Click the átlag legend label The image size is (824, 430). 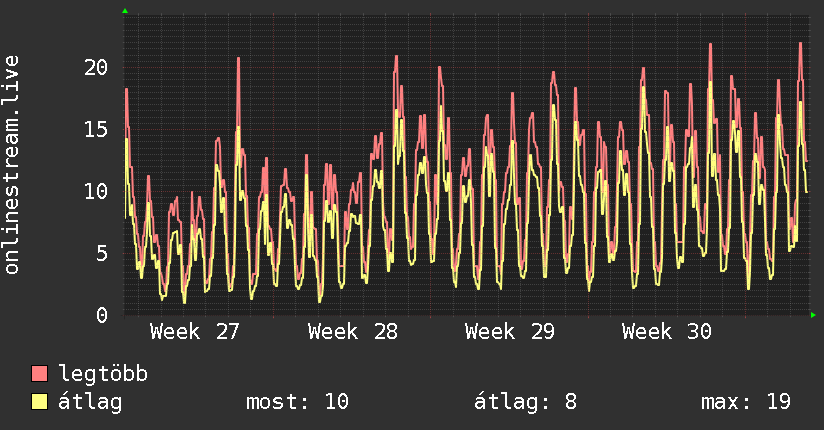90,402
